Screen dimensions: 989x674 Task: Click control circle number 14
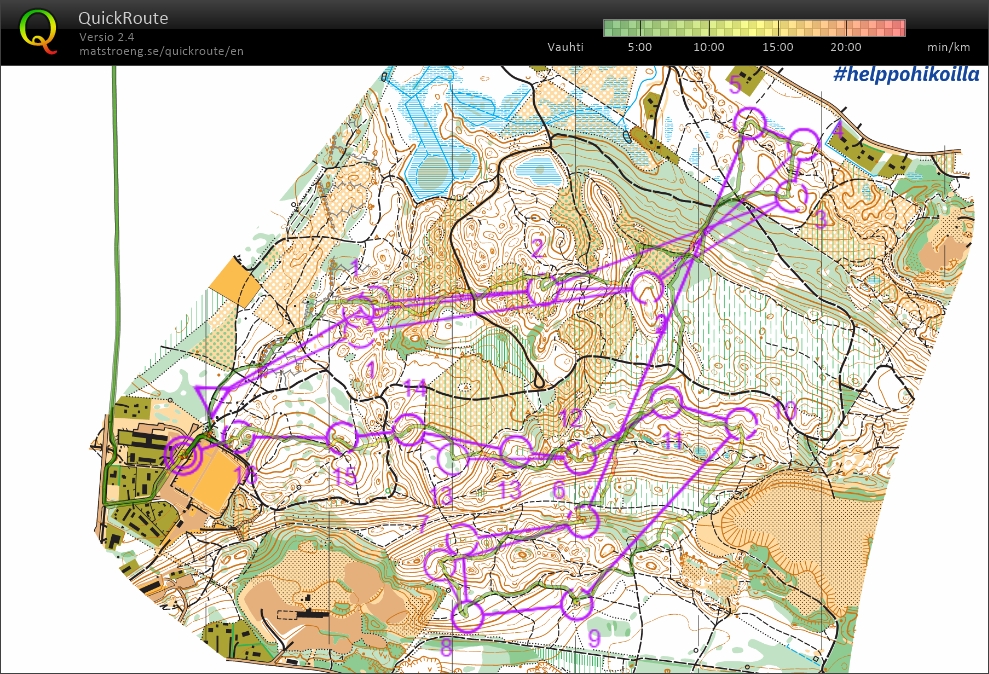pos(409,429)
